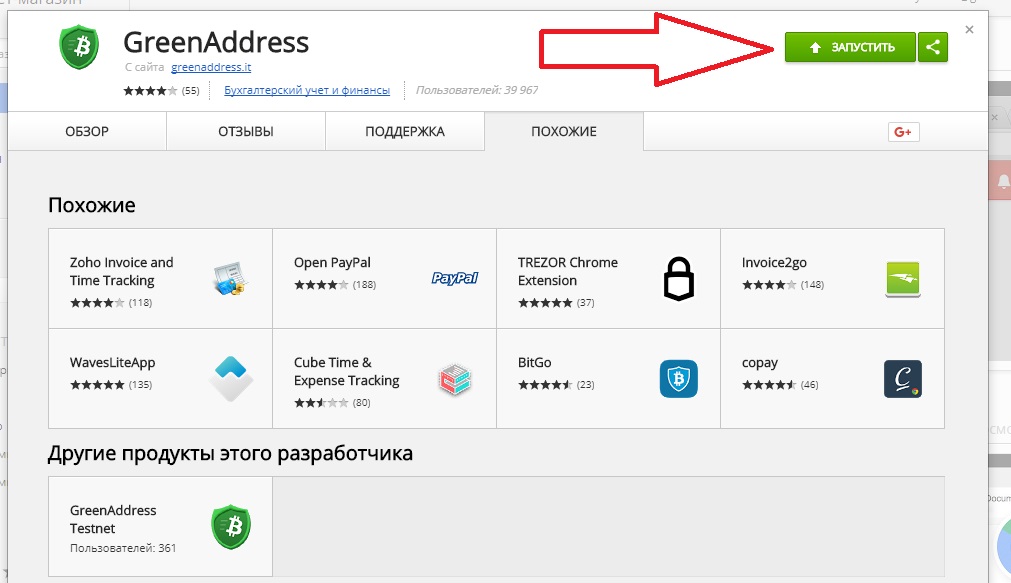Click the TREZOR (37) rating count

[585, 302]
